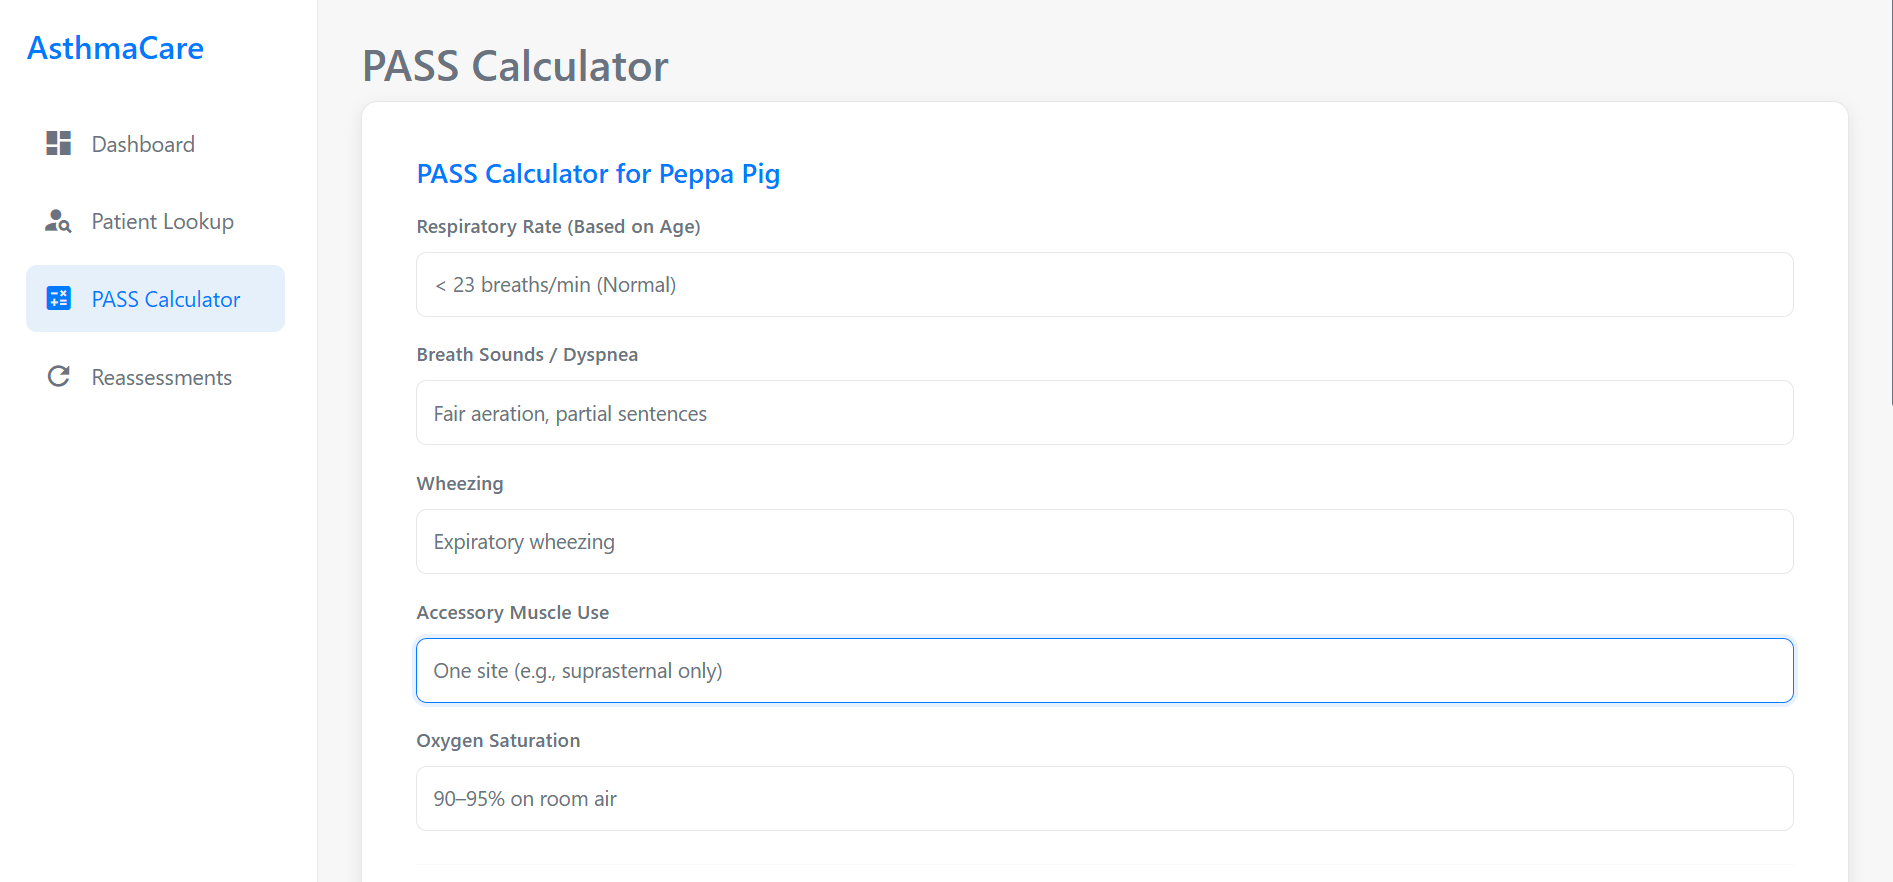Open the Reassessments section
This screenshot has width=1893, height=882.
(x=160, y=376)
